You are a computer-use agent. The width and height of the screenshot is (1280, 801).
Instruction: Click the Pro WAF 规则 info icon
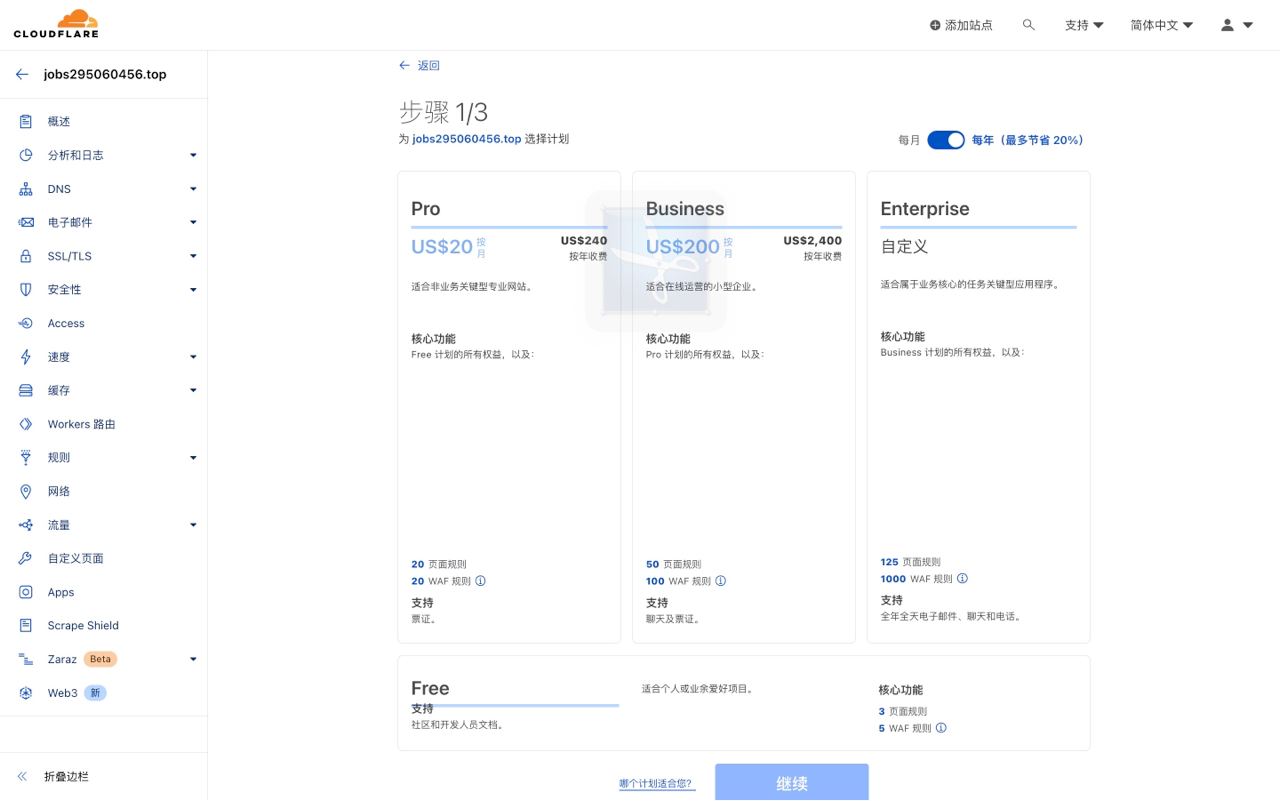[x=480, y=581]
